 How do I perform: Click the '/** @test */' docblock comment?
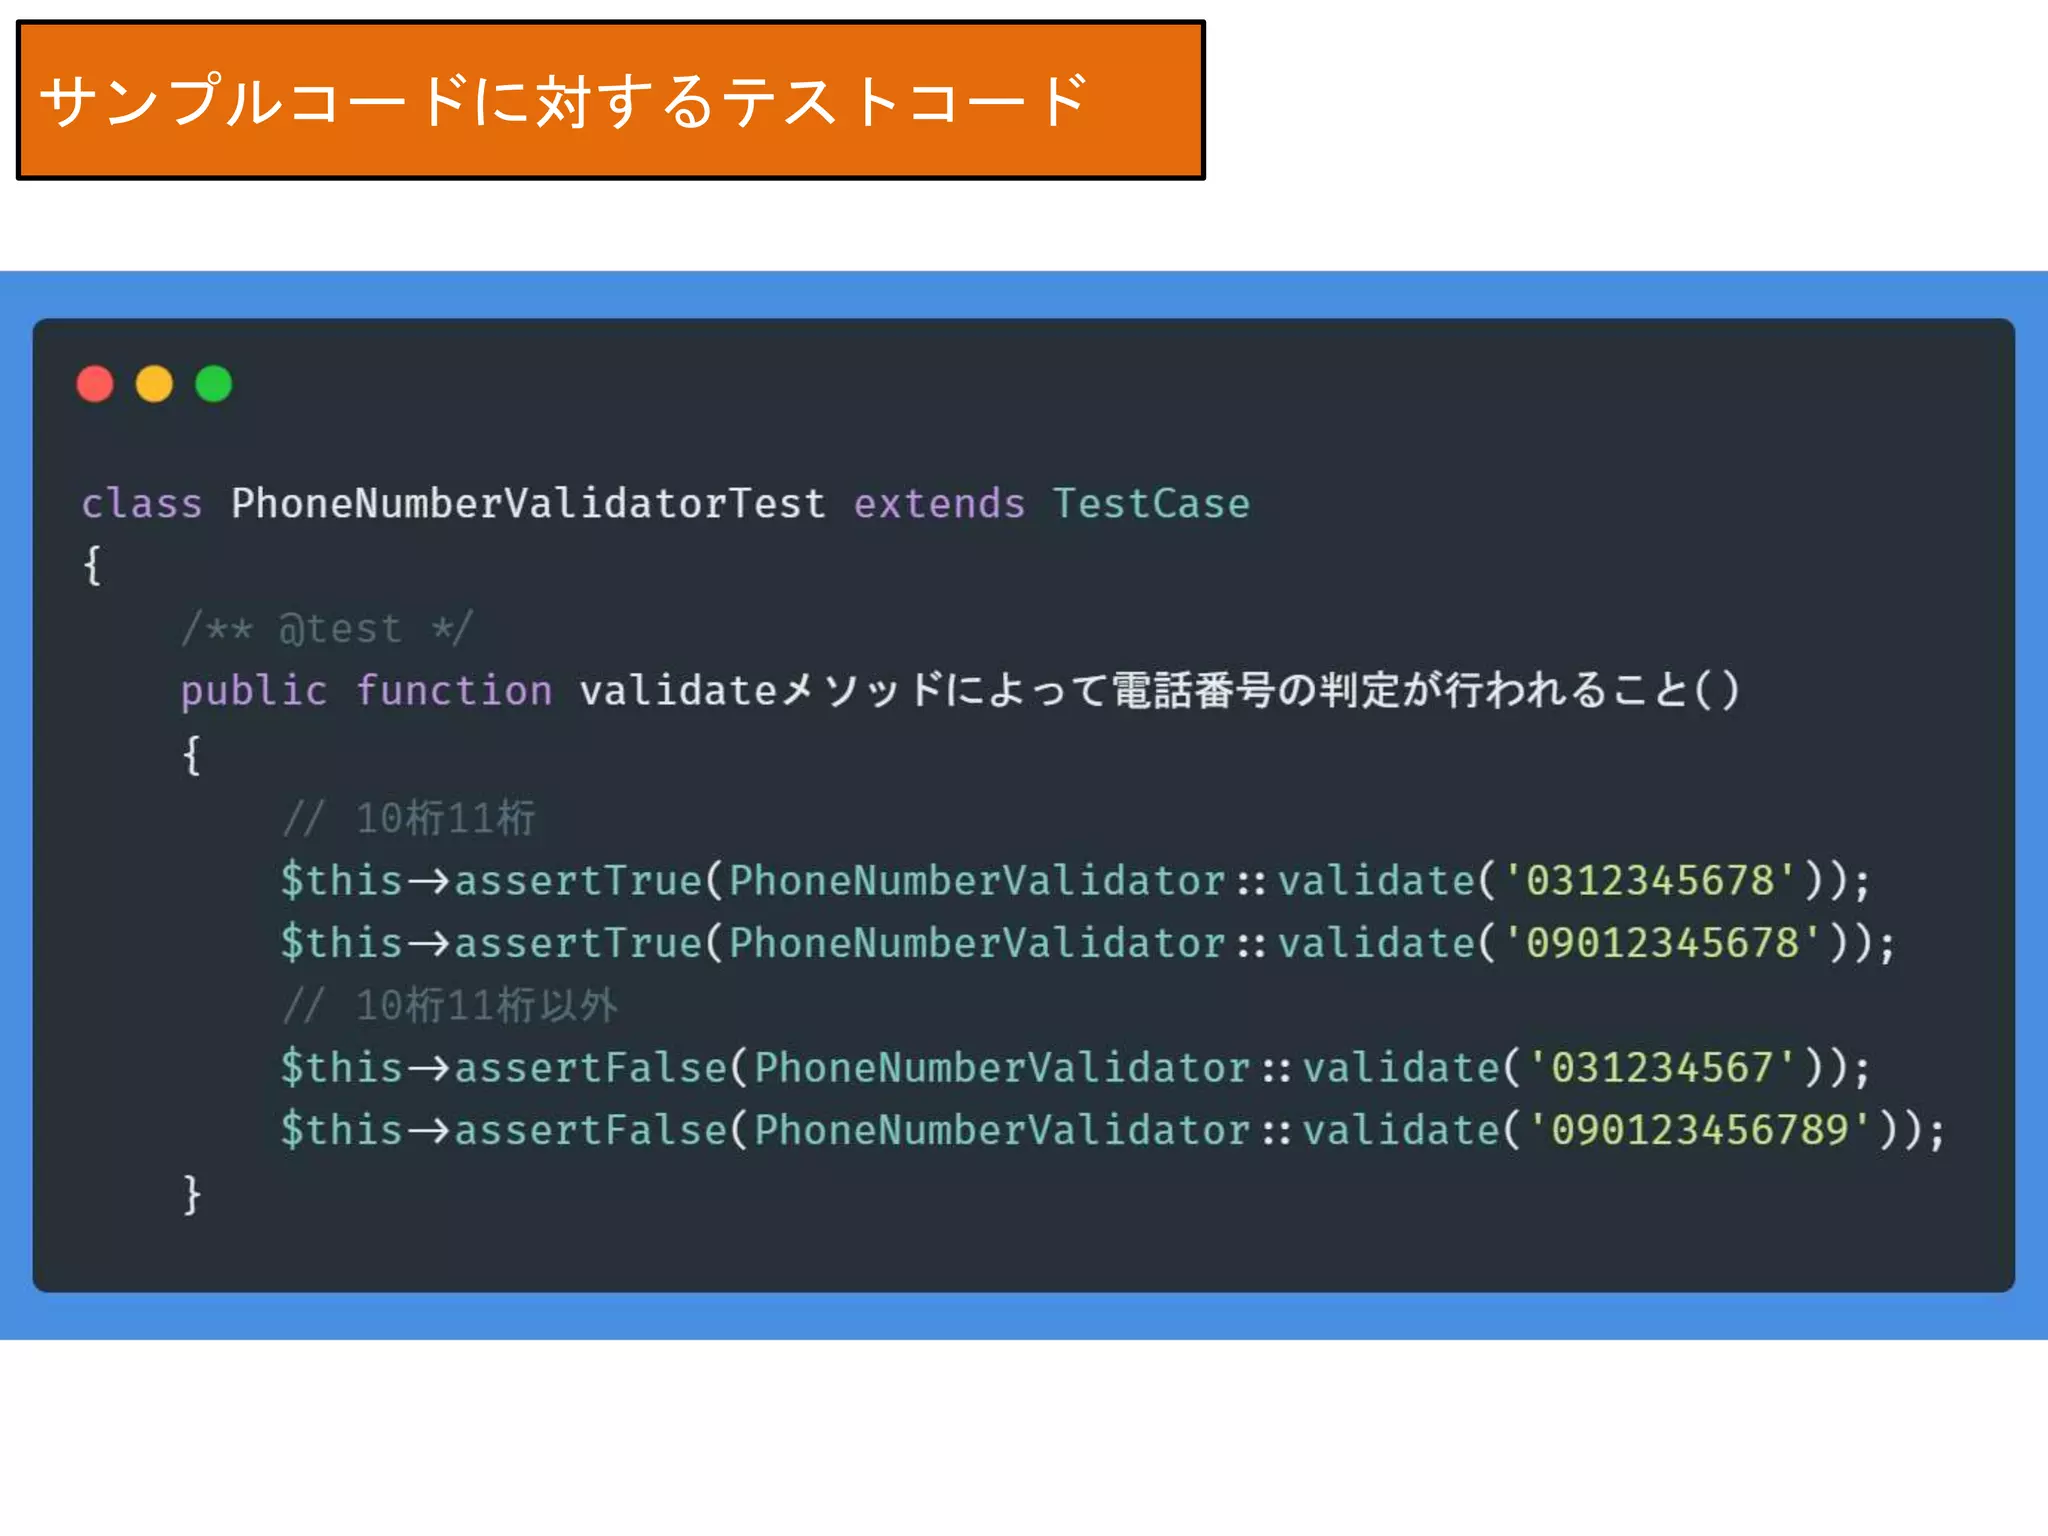click(326, 628)
